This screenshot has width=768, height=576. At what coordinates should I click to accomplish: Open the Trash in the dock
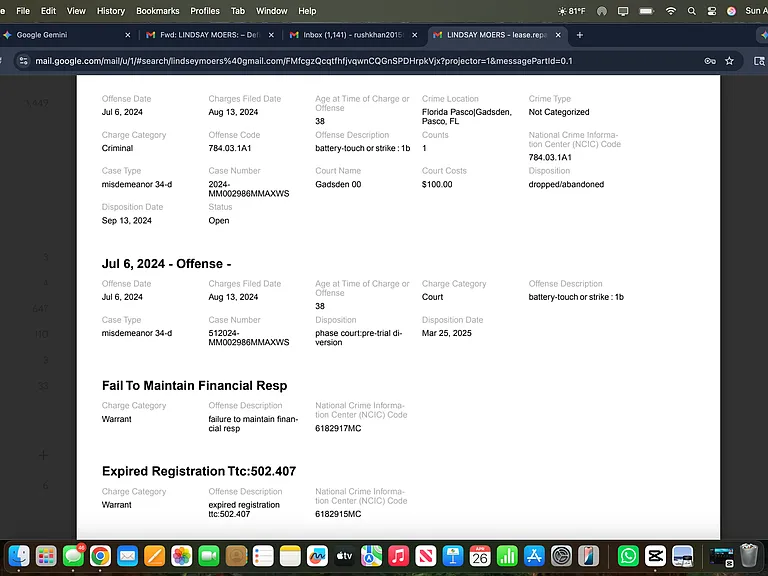click(x=748, y=556)
